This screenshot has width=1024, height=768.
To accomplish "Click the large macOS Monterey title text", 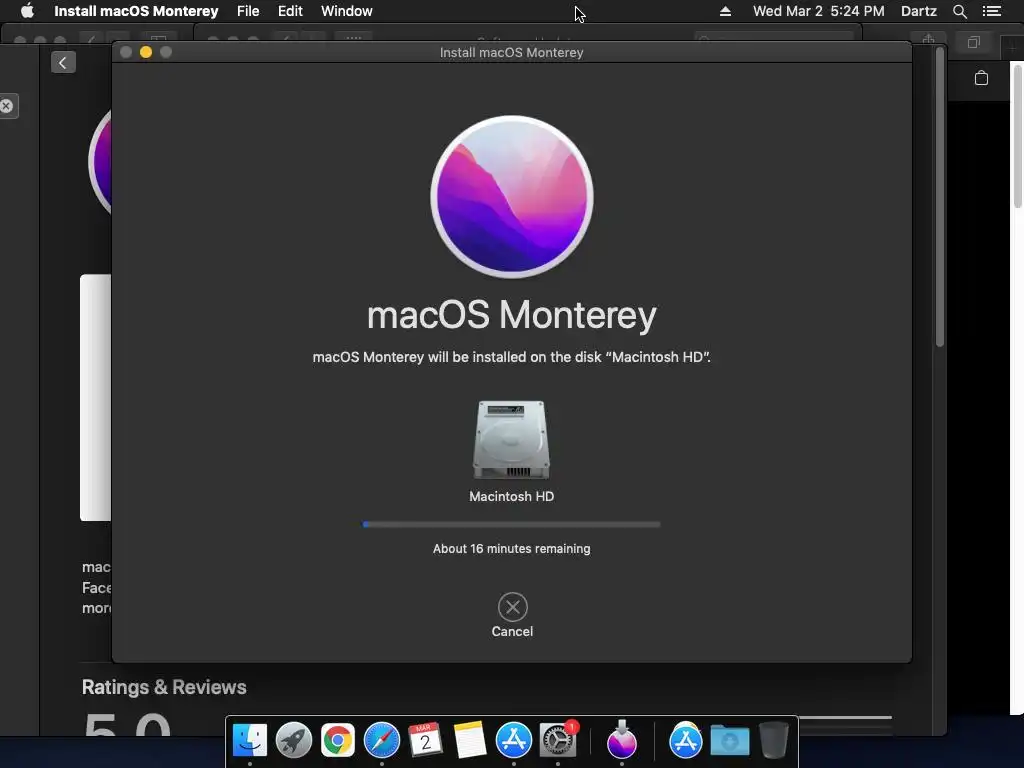I will (x=511, y=315).
